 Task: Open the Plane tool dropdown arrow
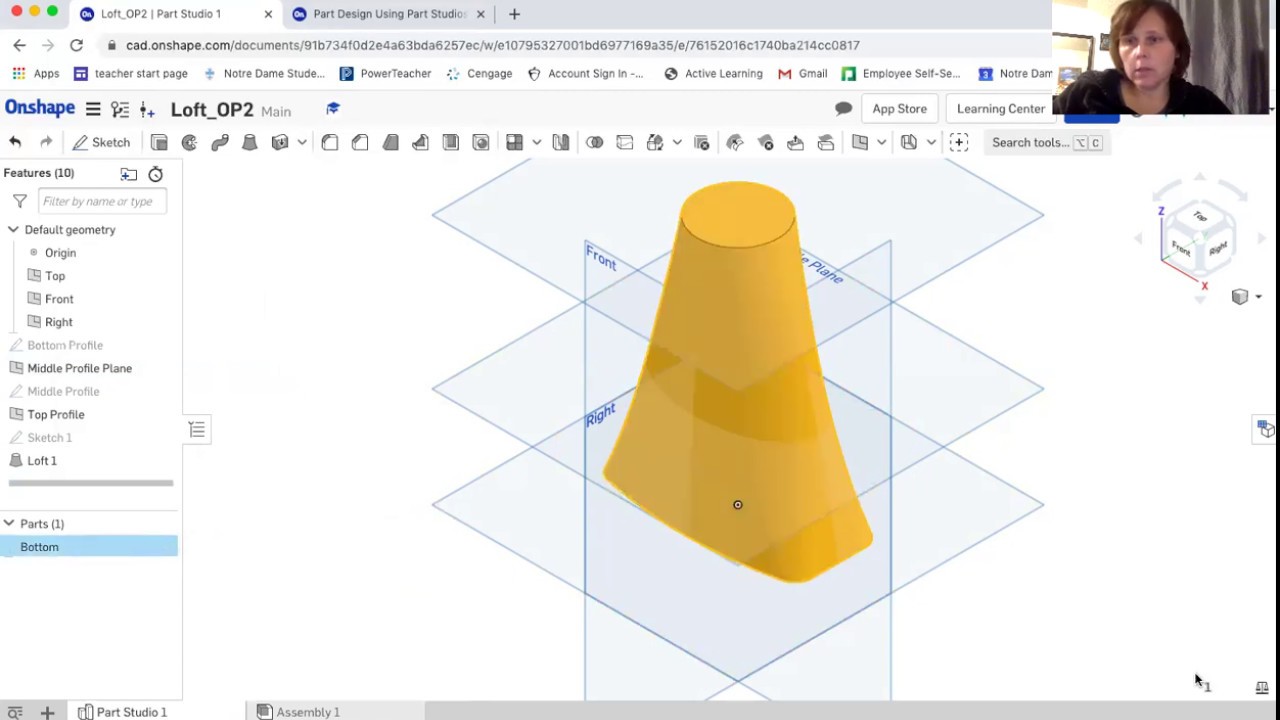(x=881, y=142)
